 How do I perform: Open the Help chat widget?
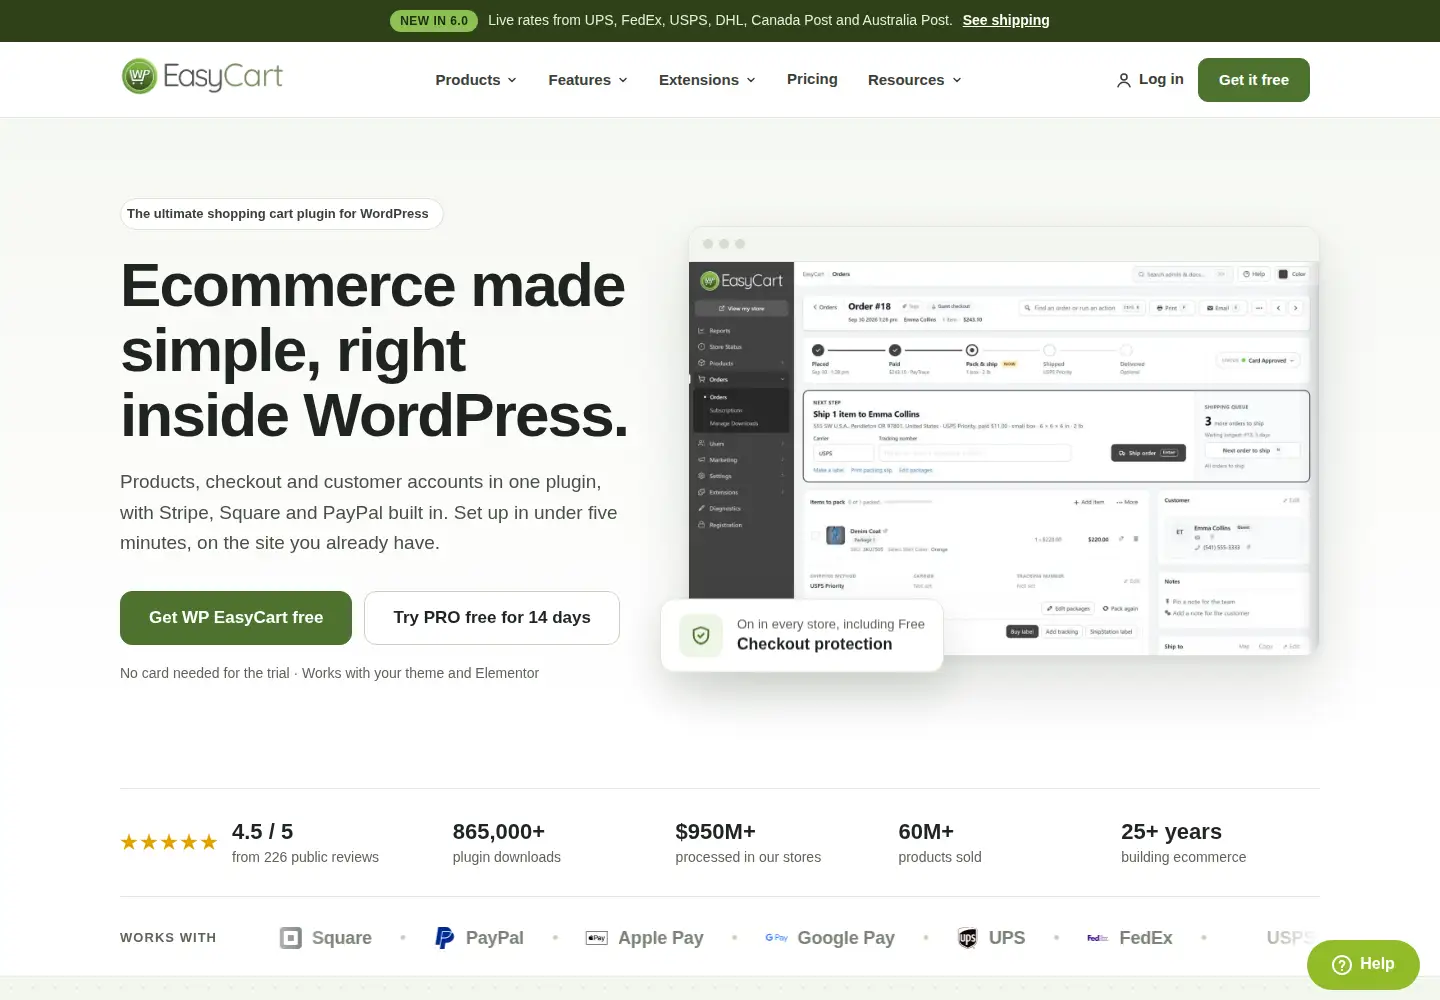point(1363,964)
